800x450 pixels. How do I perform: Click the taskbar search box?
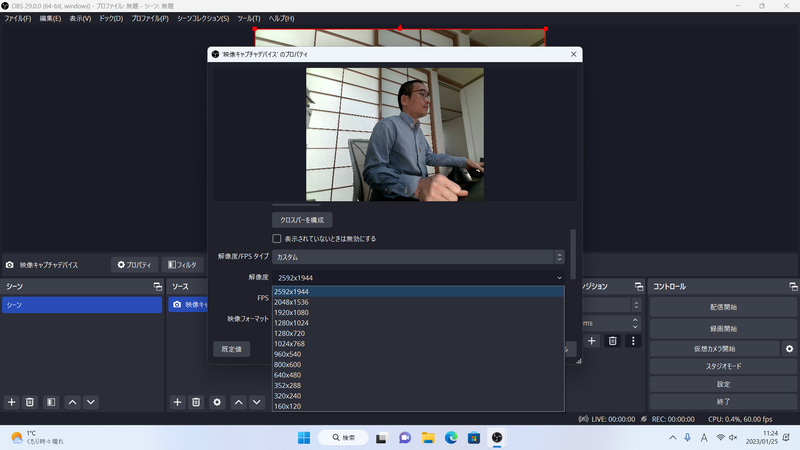click(343, 438)
